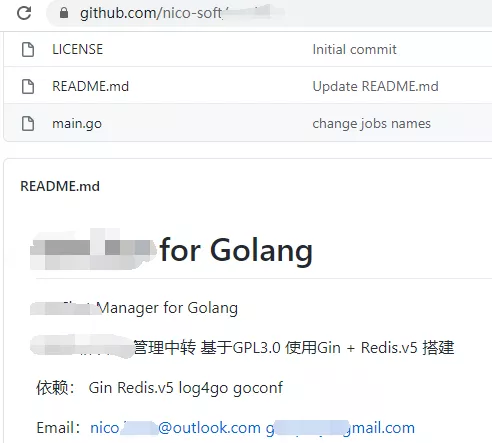Open the 'Initial commit' commit message
Image resolution: width=492 pixels, height=443 pixels.
click(354, 49)
